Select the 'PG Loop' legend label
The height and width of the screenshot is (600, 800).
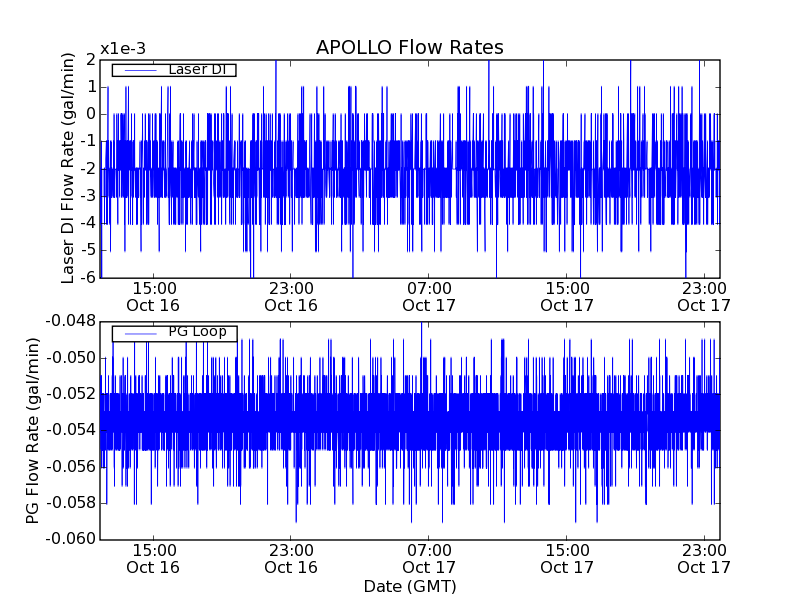click(197, 332)
